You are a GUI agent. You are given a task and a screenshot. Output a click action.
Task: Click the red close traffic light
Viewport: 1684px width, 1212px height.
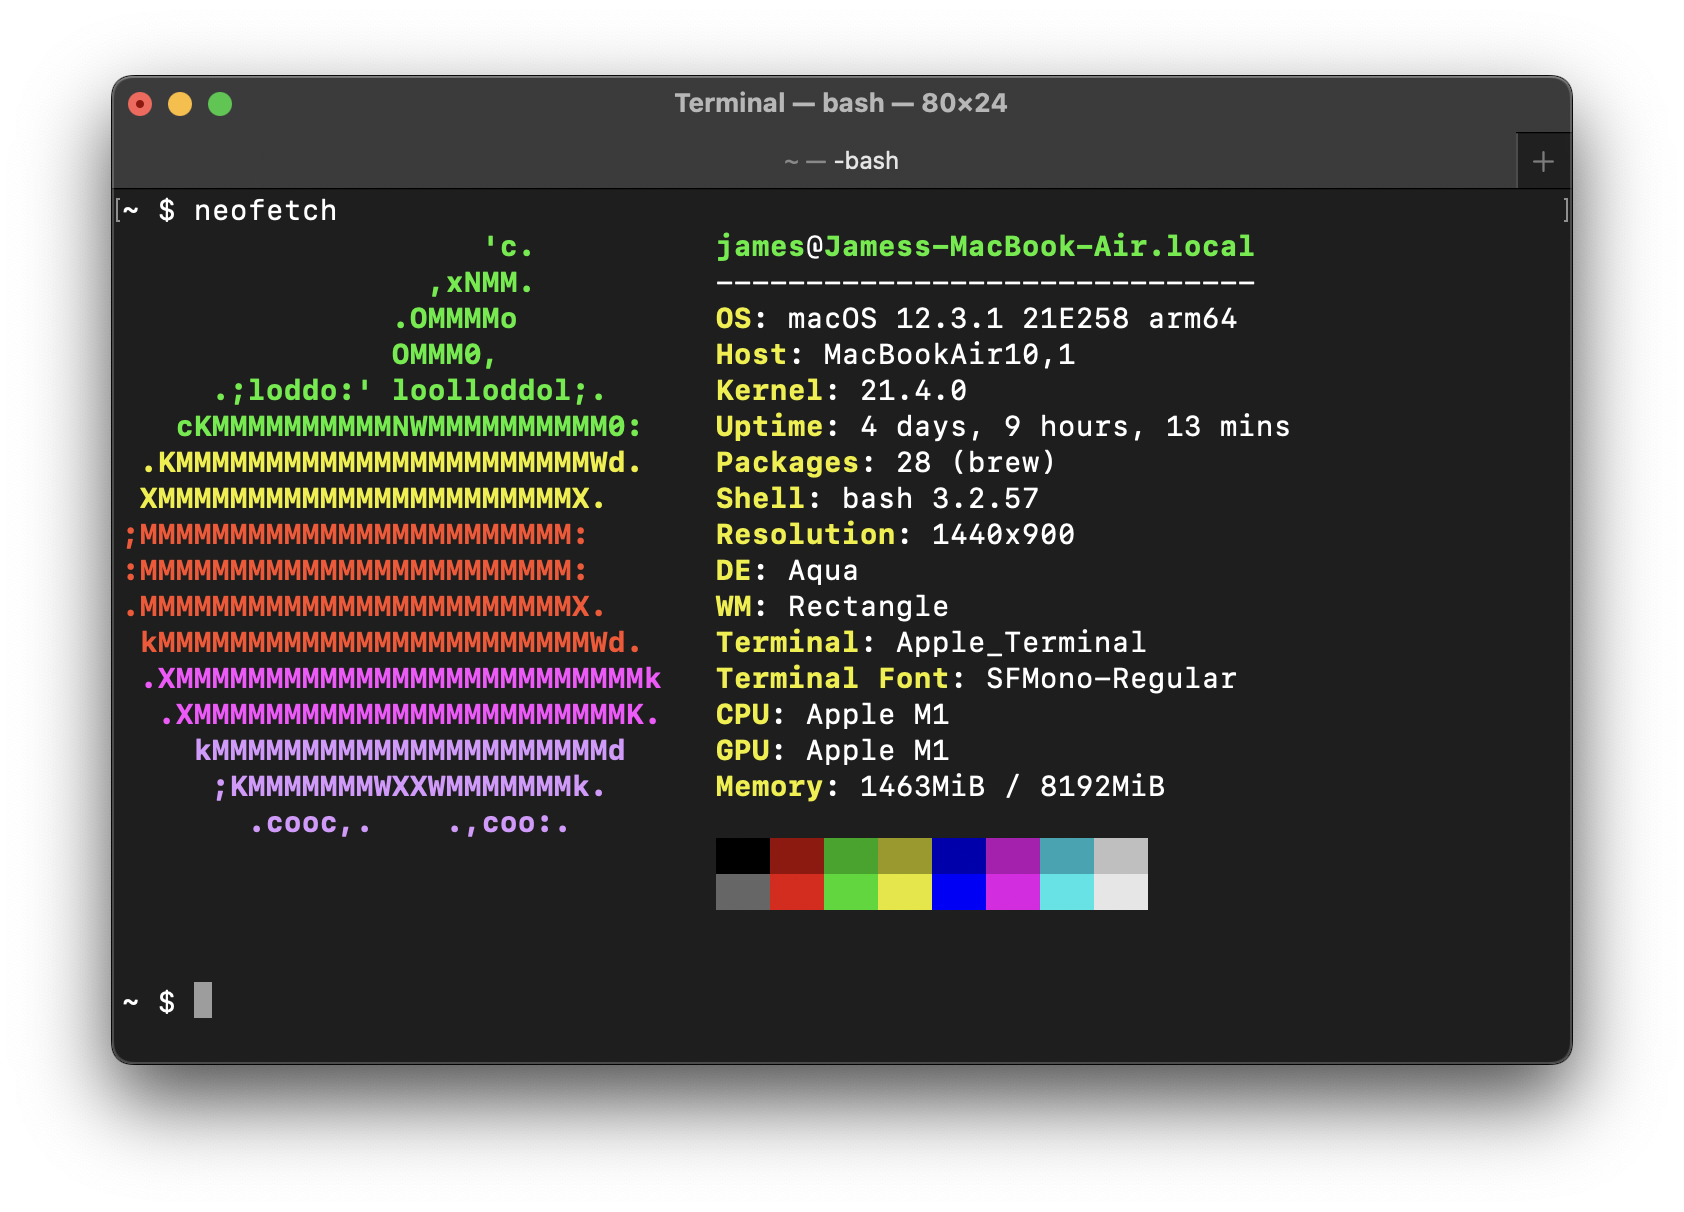(140, 103)
